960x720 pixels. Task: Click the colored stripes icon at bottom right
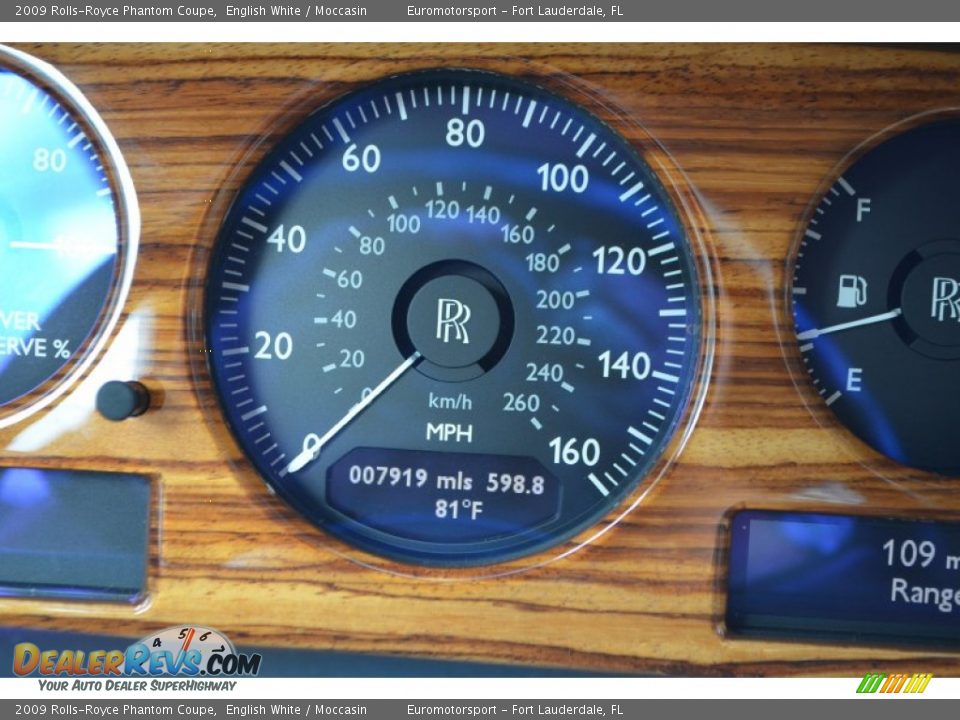[893, 683]
